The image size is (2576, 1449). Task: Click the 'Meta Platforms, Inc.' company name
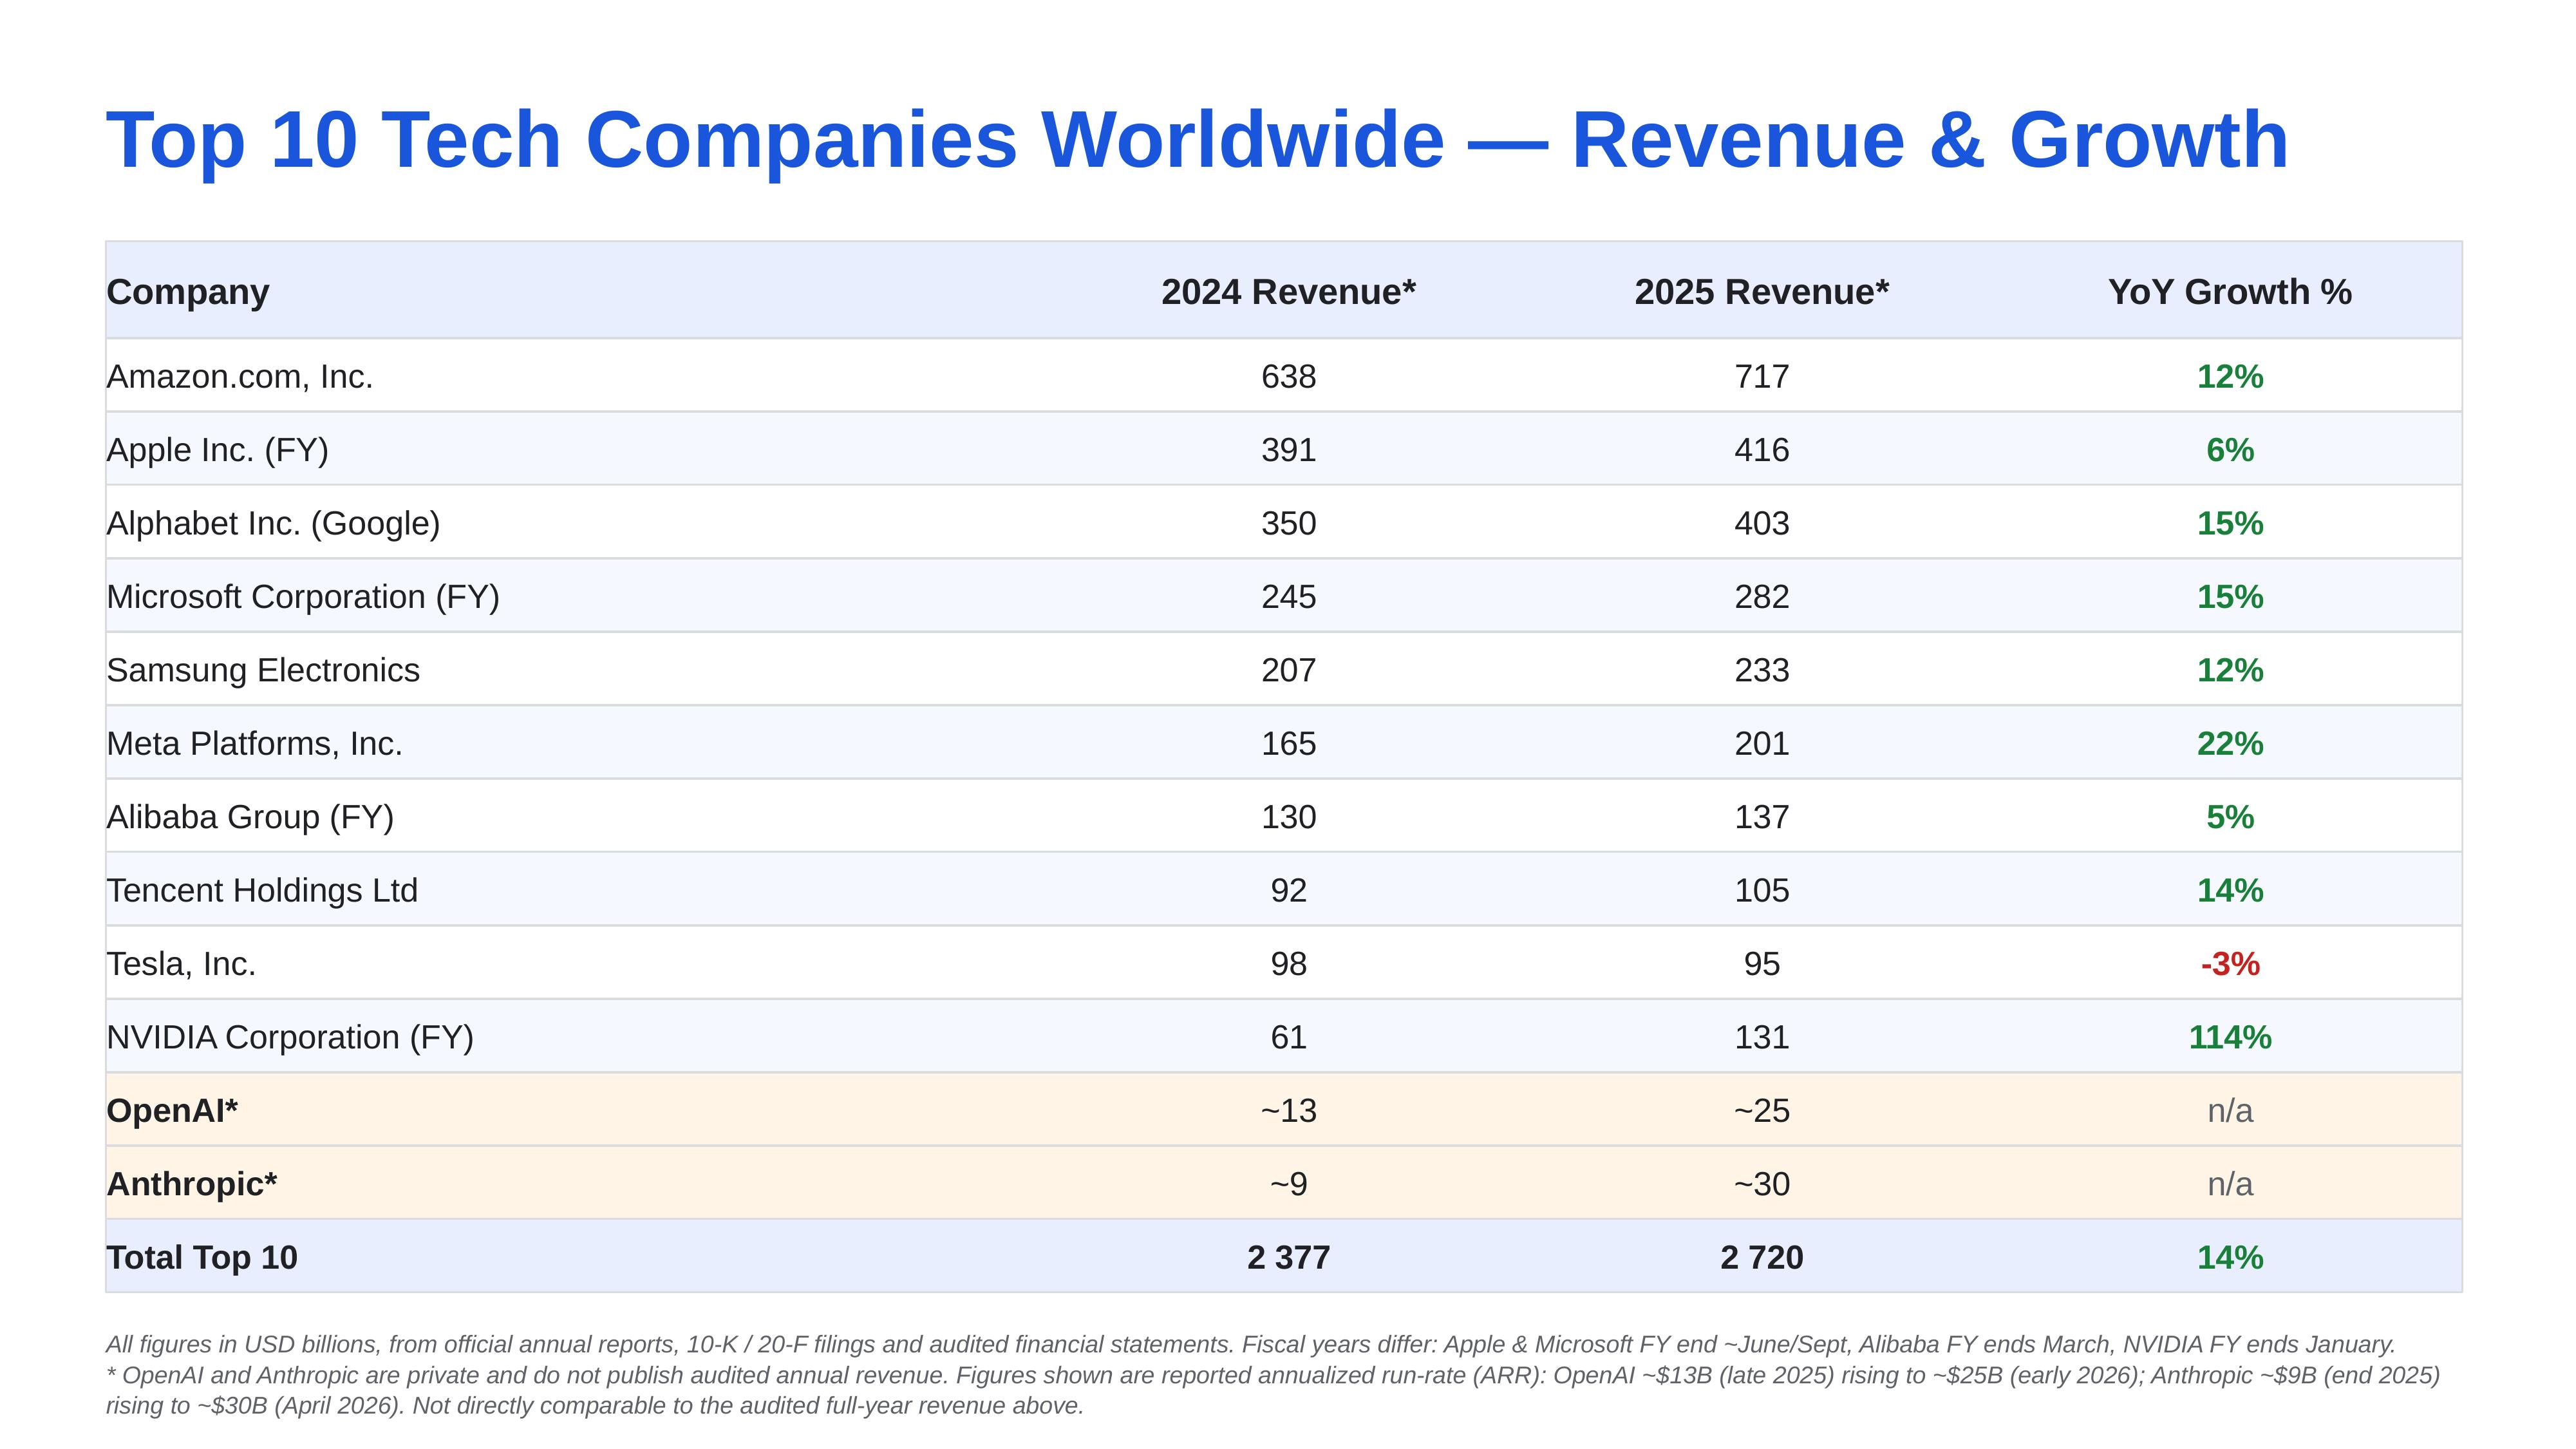point(255,744)
